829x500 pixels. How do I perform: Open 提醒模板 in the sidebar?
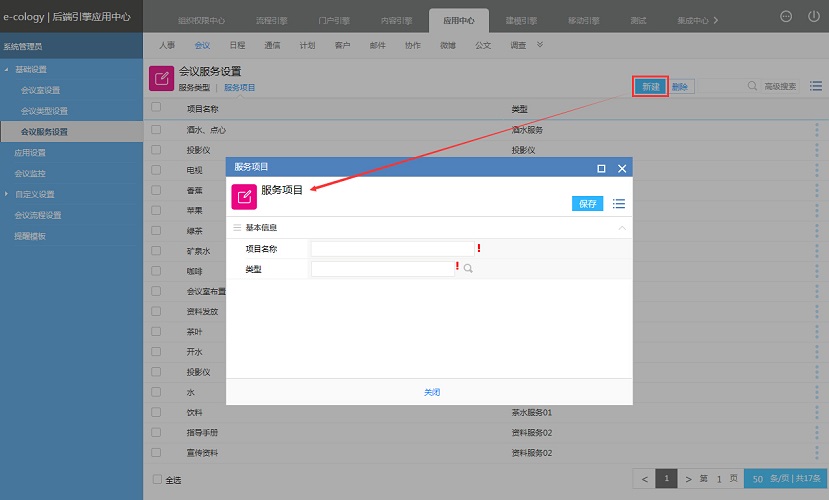(30, 236)
